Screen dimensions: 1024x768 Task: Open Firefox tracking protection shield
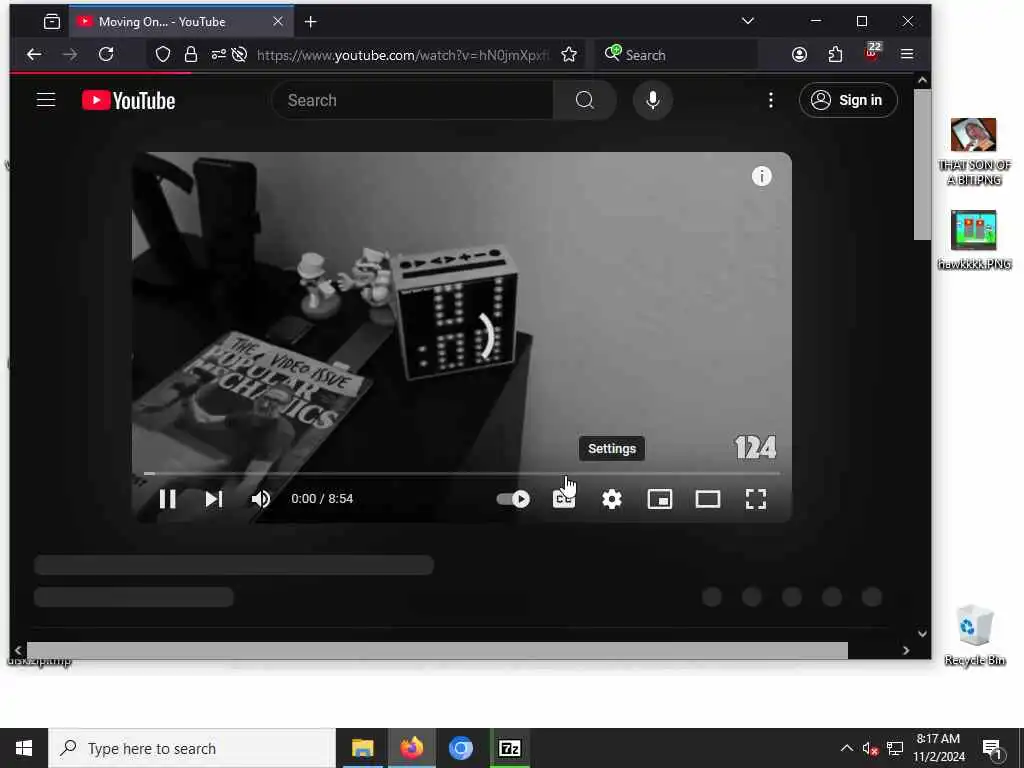point(163,55)
